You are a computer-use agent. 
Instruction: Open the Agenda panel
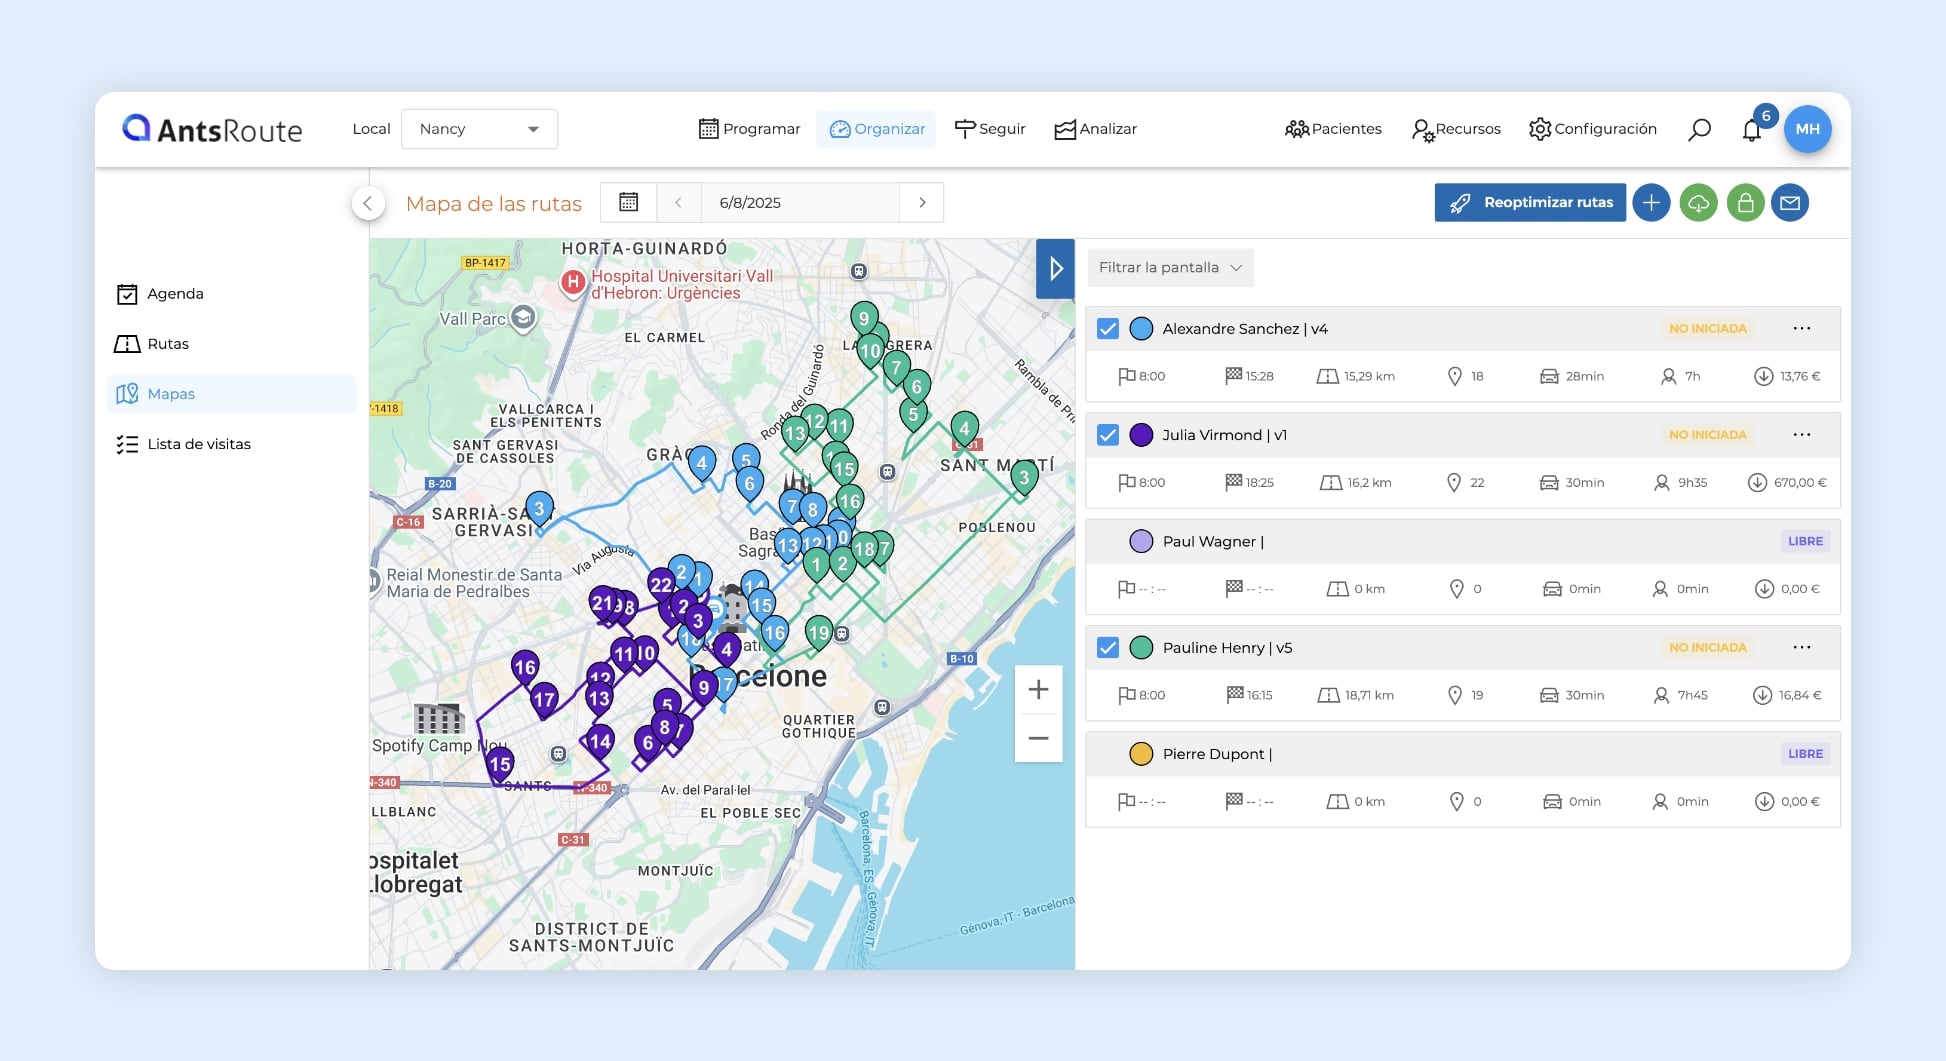click(x=174, y=293)
